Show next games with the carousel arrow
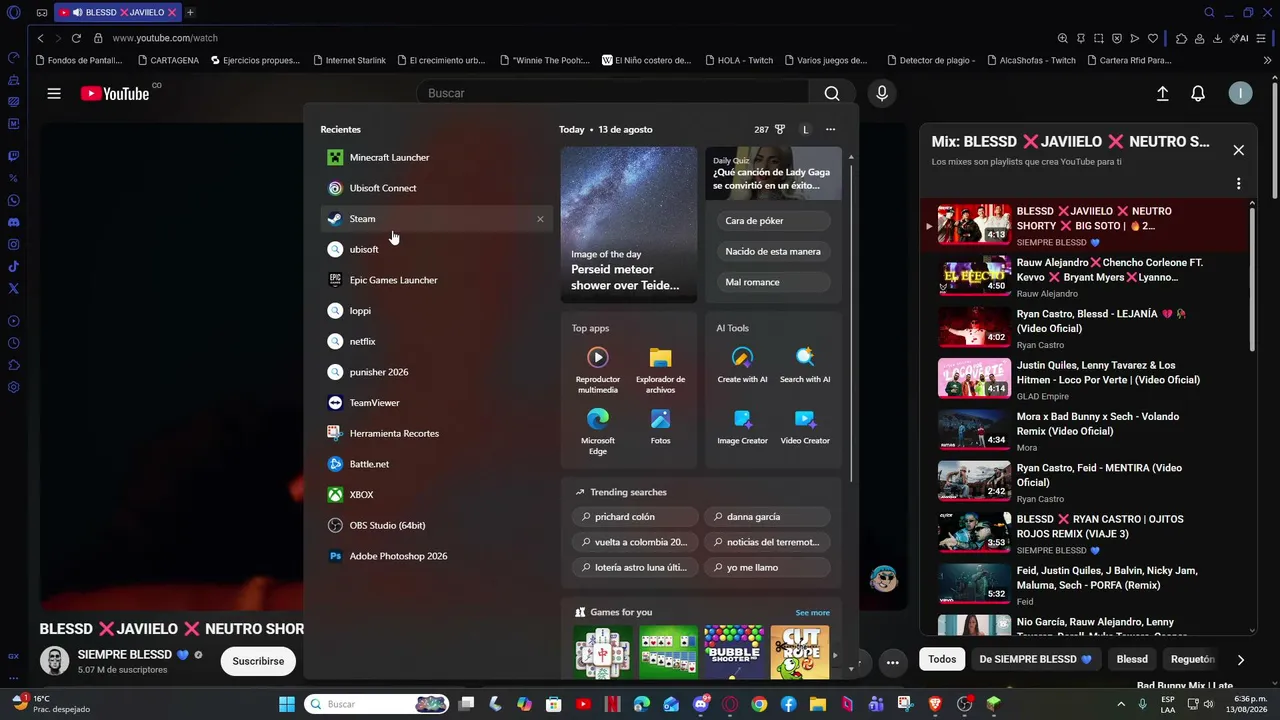The height and width of the screenshot is (720, 1280). (x=835, y=656)
